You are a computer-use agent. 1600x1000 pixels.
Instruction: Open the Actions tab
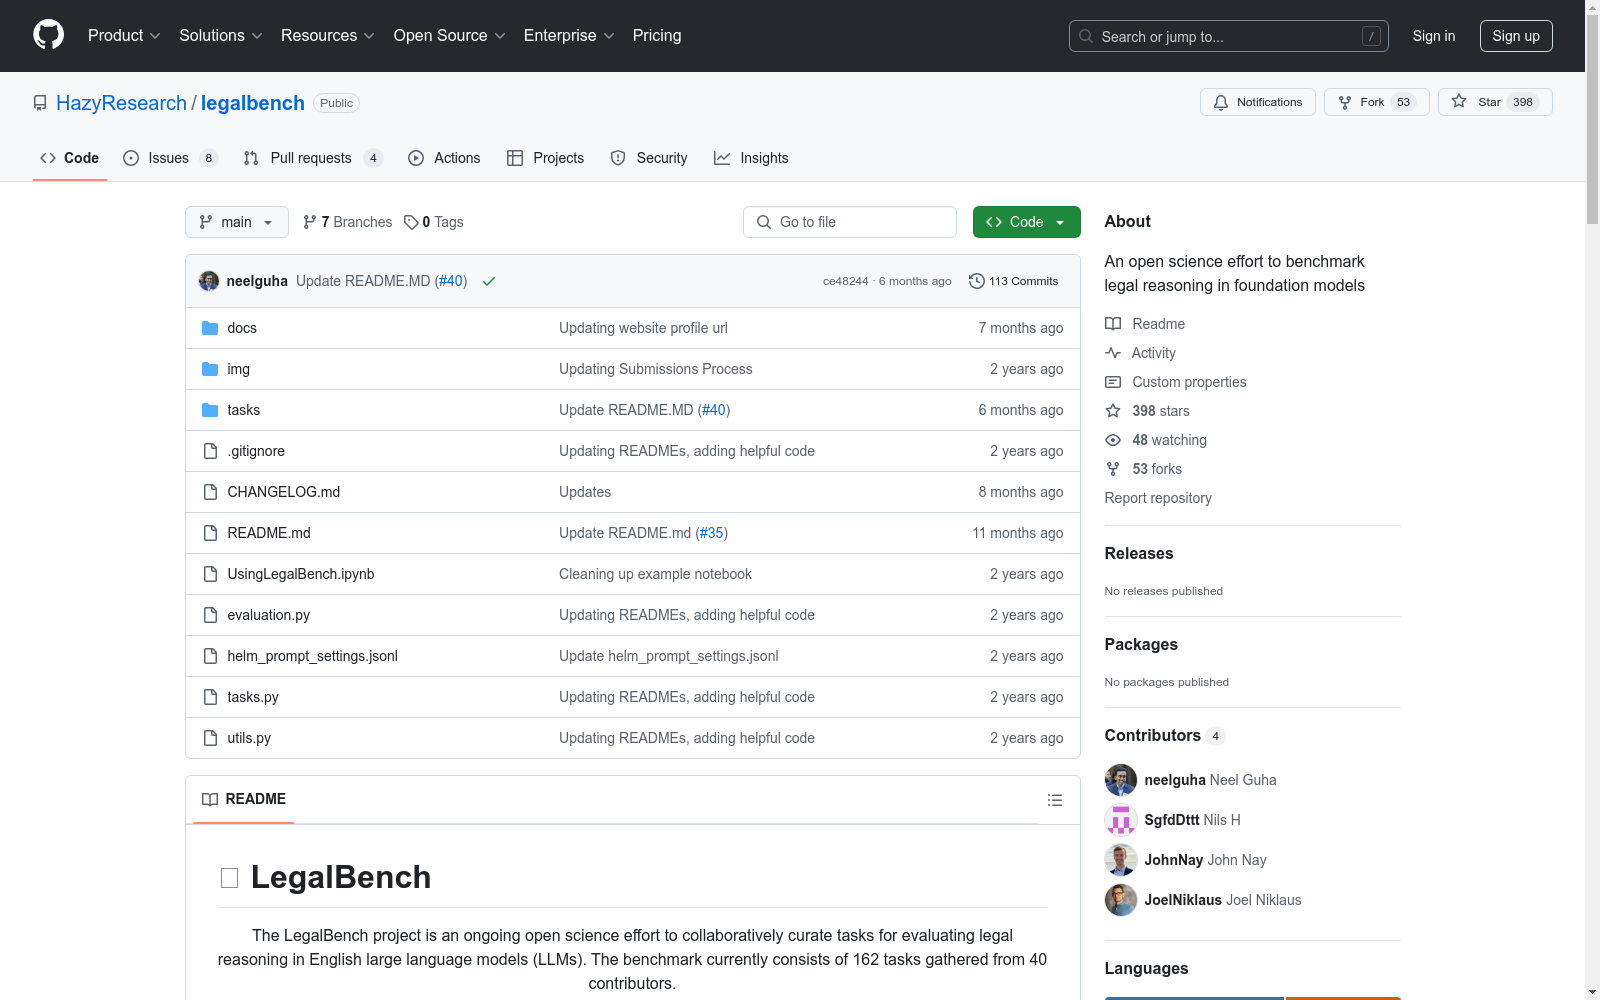click(444, 158)
